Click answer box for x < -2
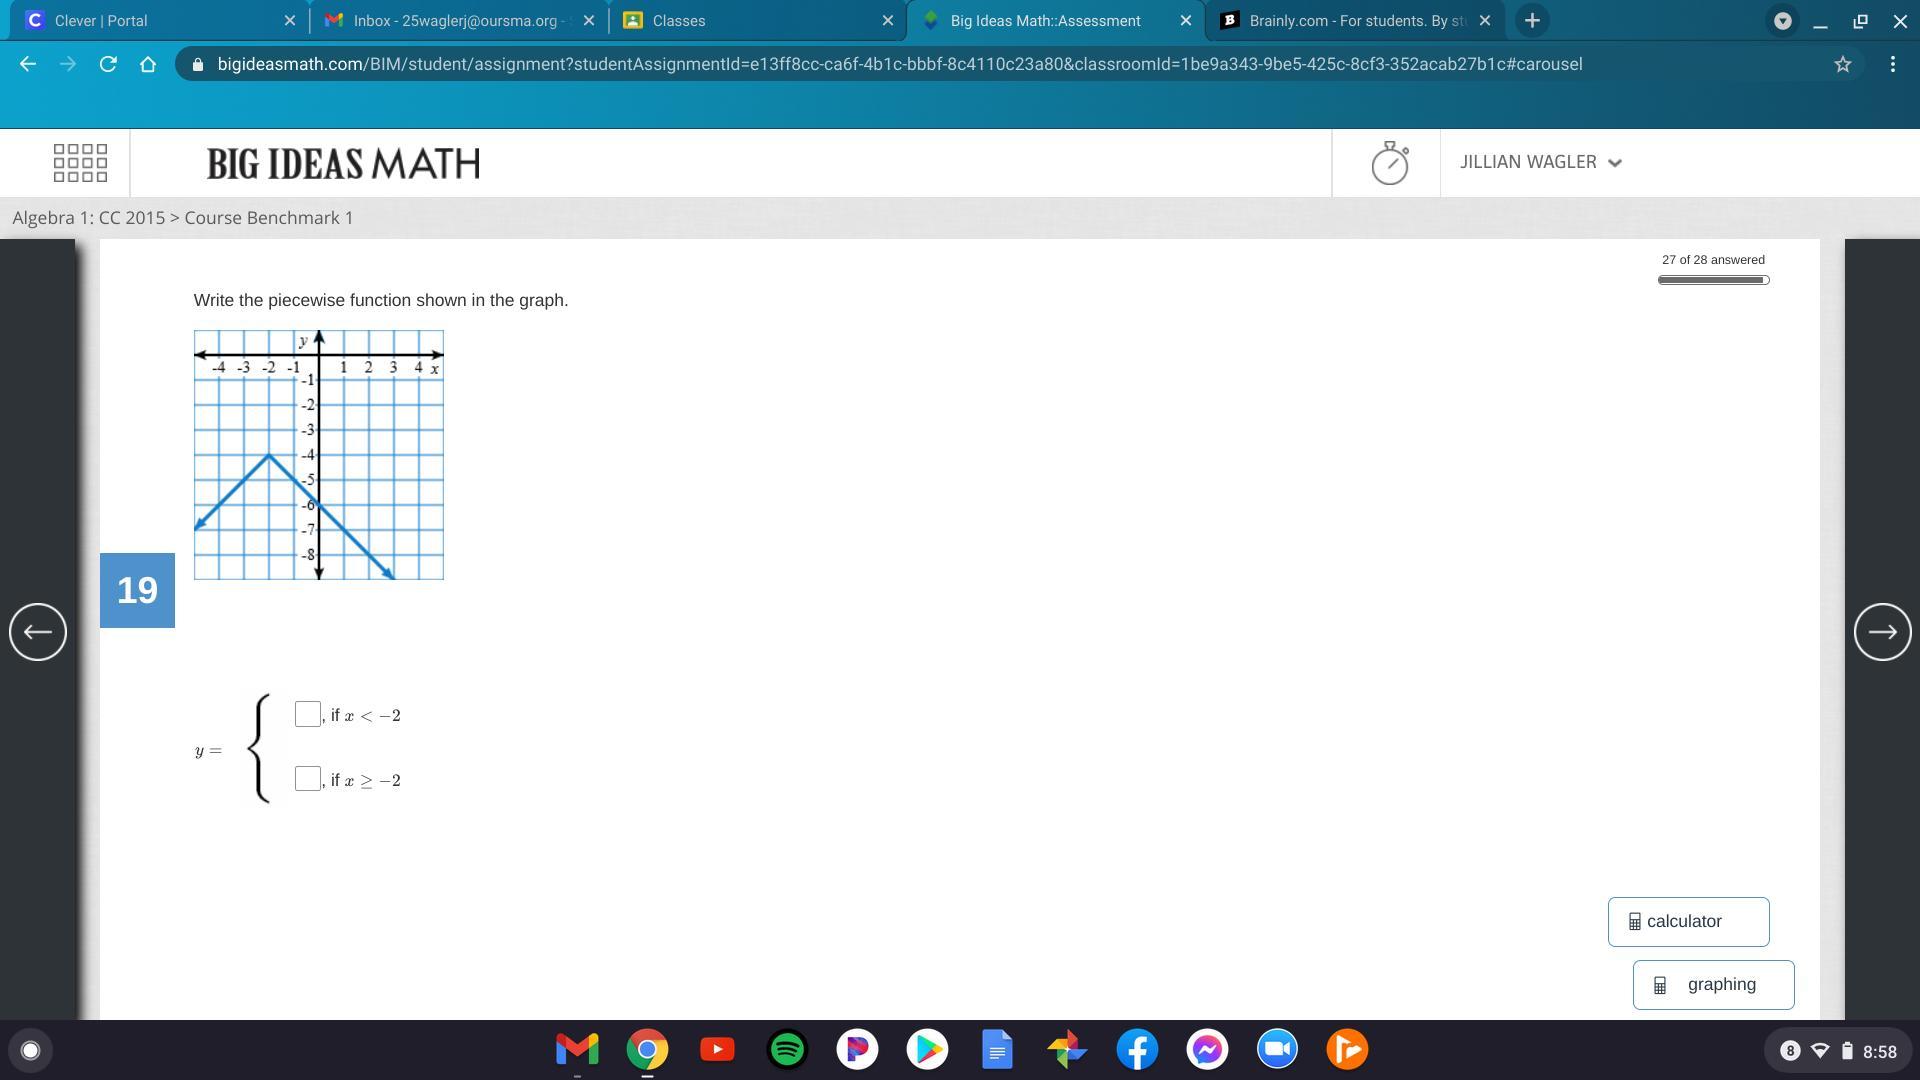The width and height of the screenshot is (1920, 1080). coord(308,714)
